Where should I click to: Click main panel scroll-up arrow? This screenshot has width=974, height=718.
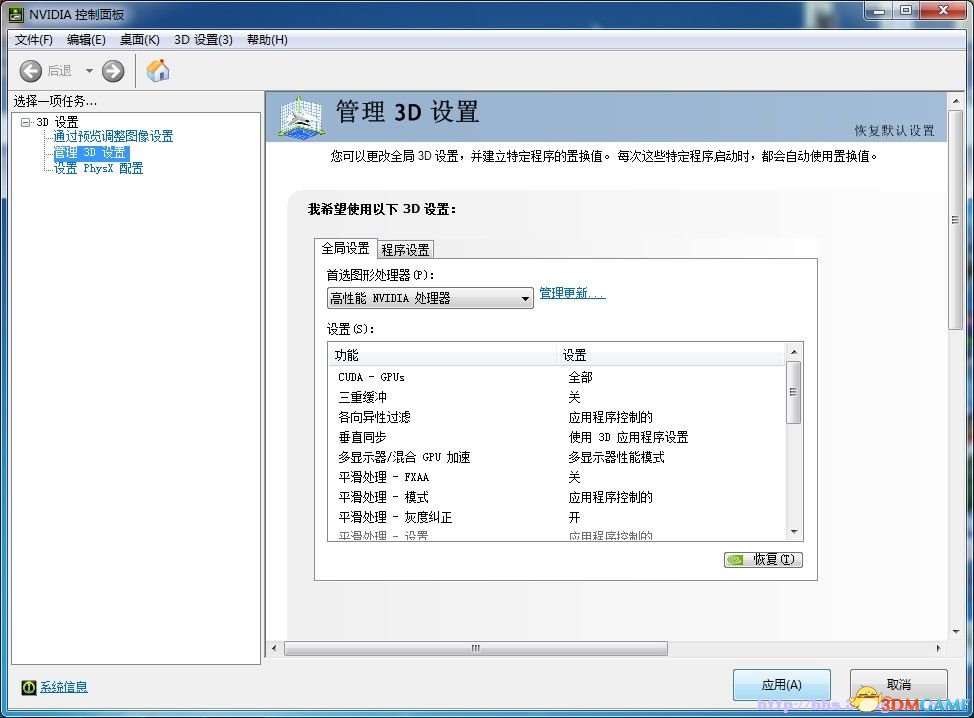click(956, 101)
